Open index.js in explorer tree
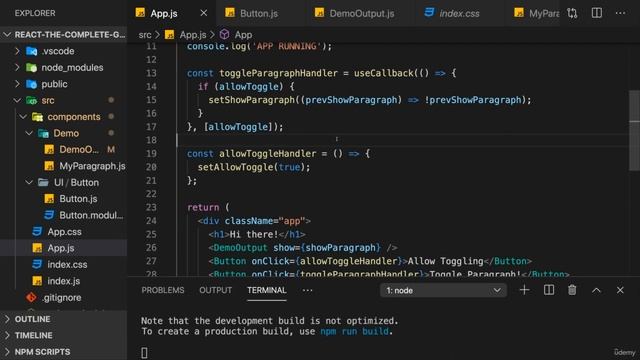This screenshot has height=360, width=640. pos(63,281)
